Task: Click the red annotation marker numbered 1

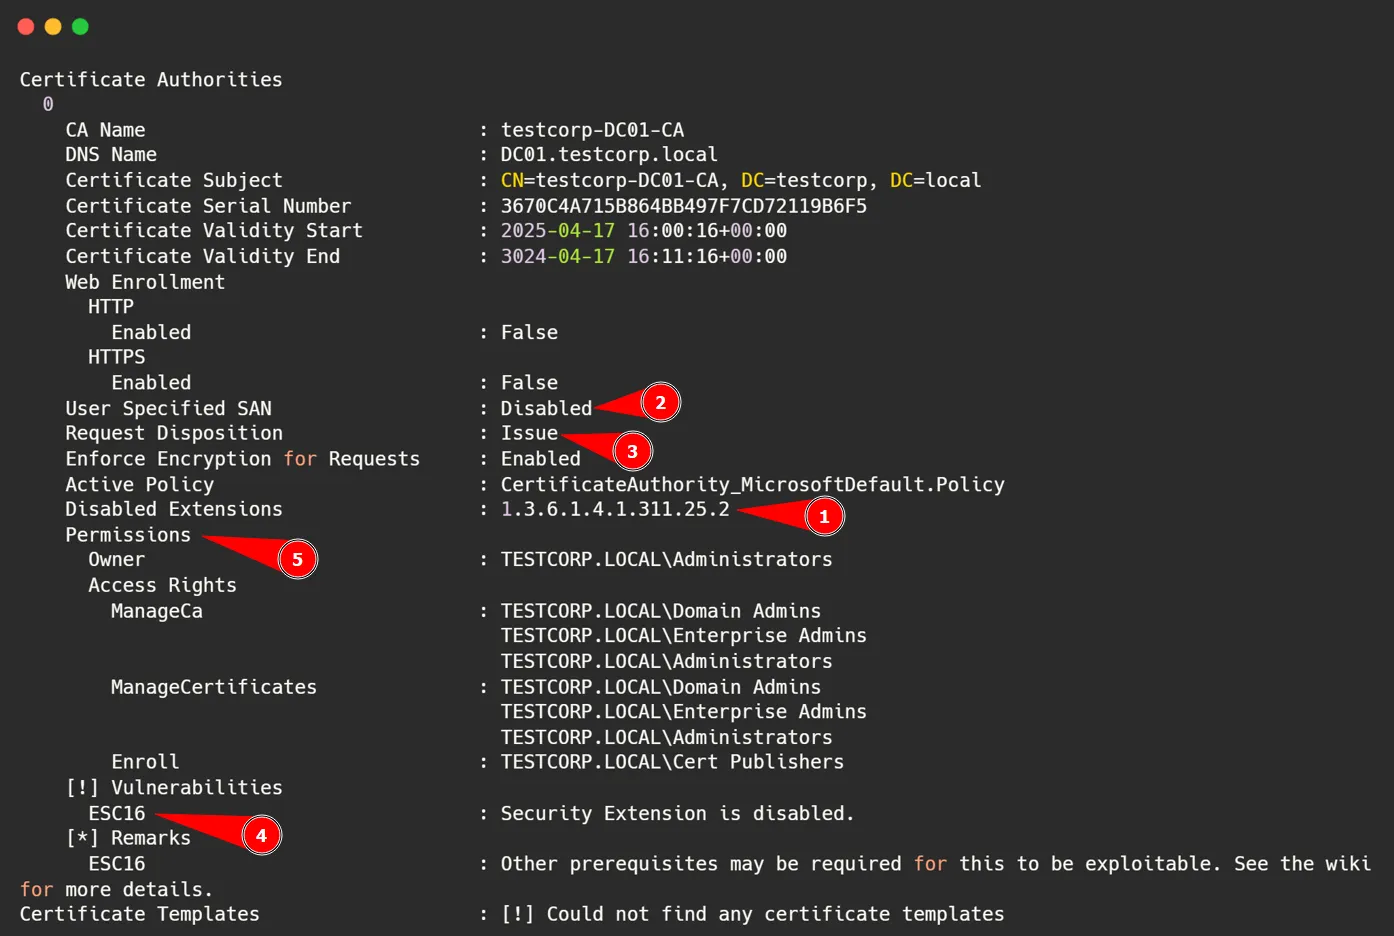Action: pyautogui.click(x=824, y=517)
